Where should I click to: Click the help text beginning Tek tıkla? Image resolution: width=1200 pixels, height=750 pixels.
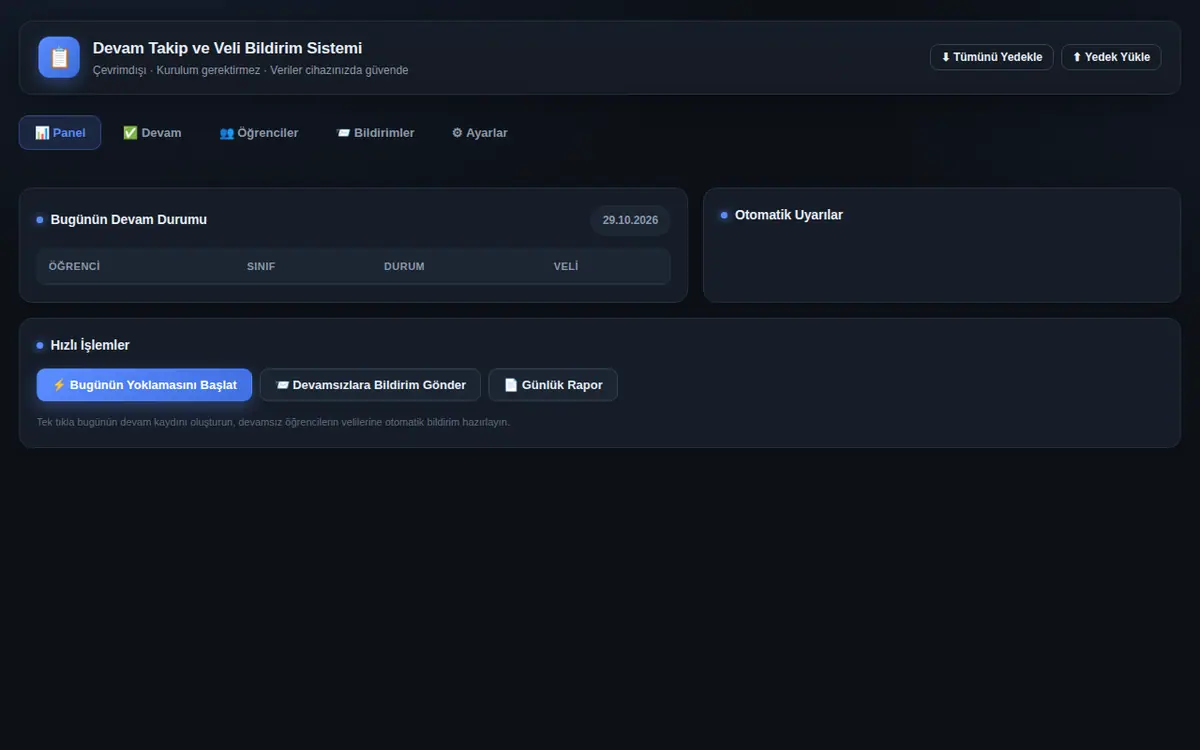coord(273,422)
